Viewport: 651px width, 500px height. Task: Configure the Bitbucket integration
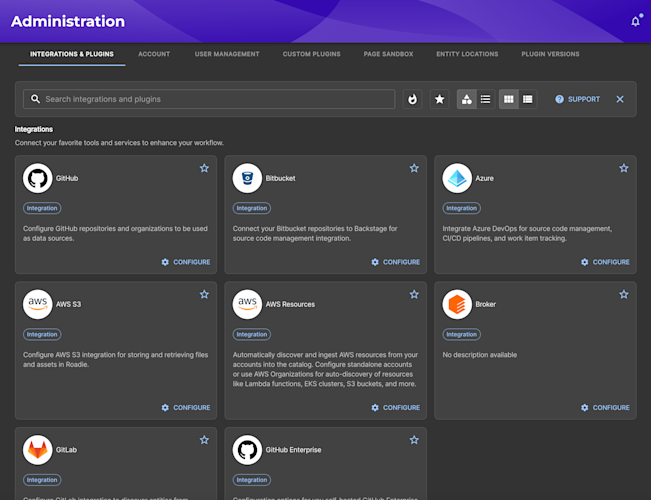point(395,262)
